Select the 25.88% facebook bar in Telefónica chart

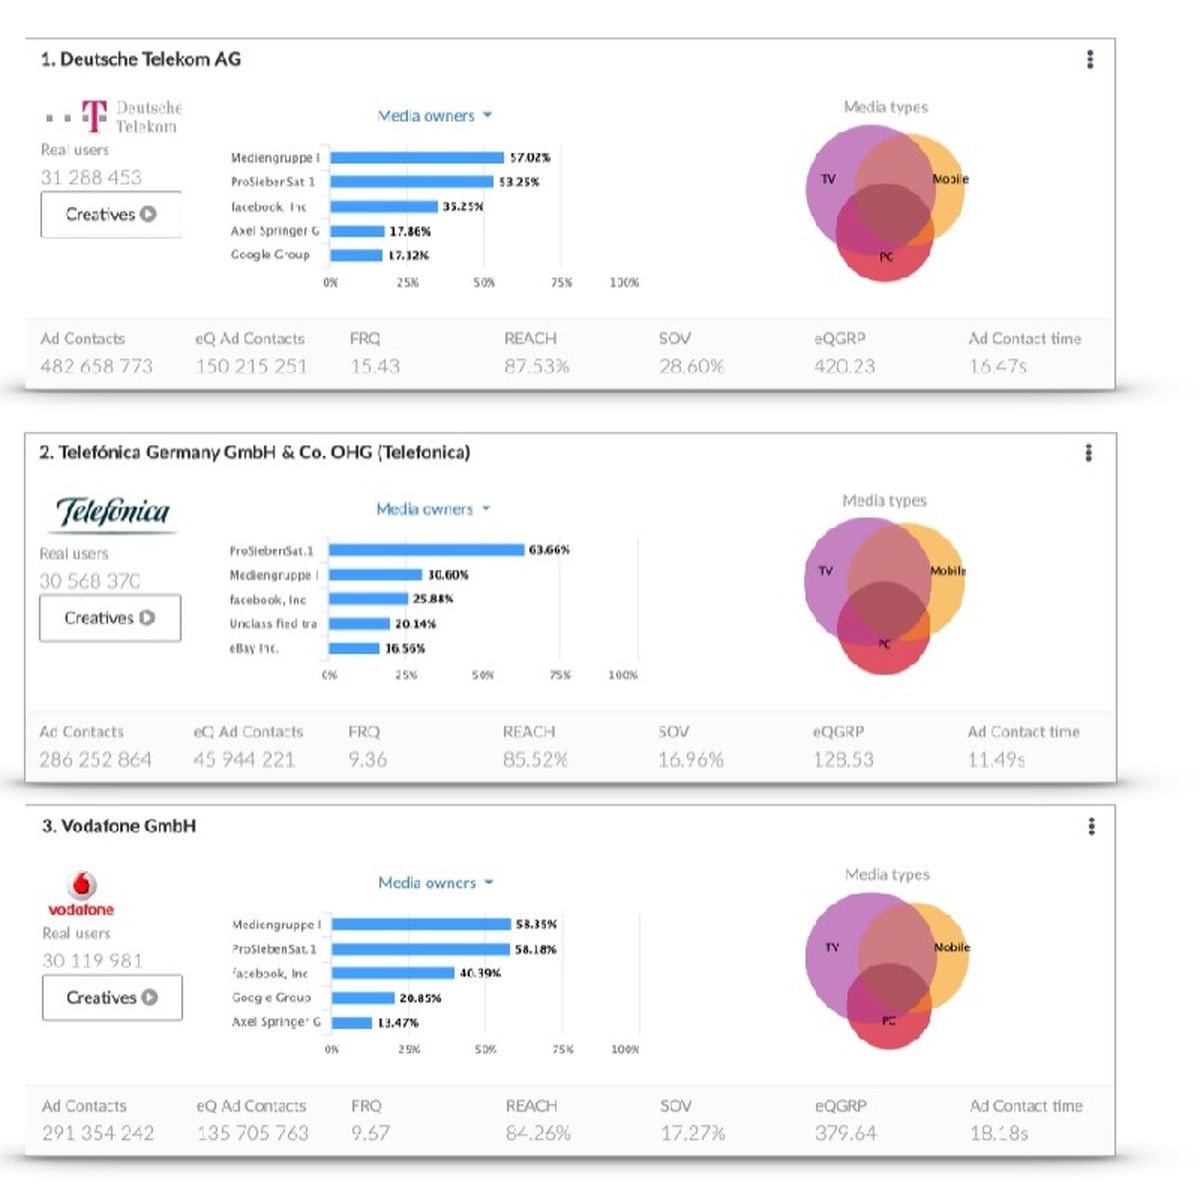pos(368,599)
